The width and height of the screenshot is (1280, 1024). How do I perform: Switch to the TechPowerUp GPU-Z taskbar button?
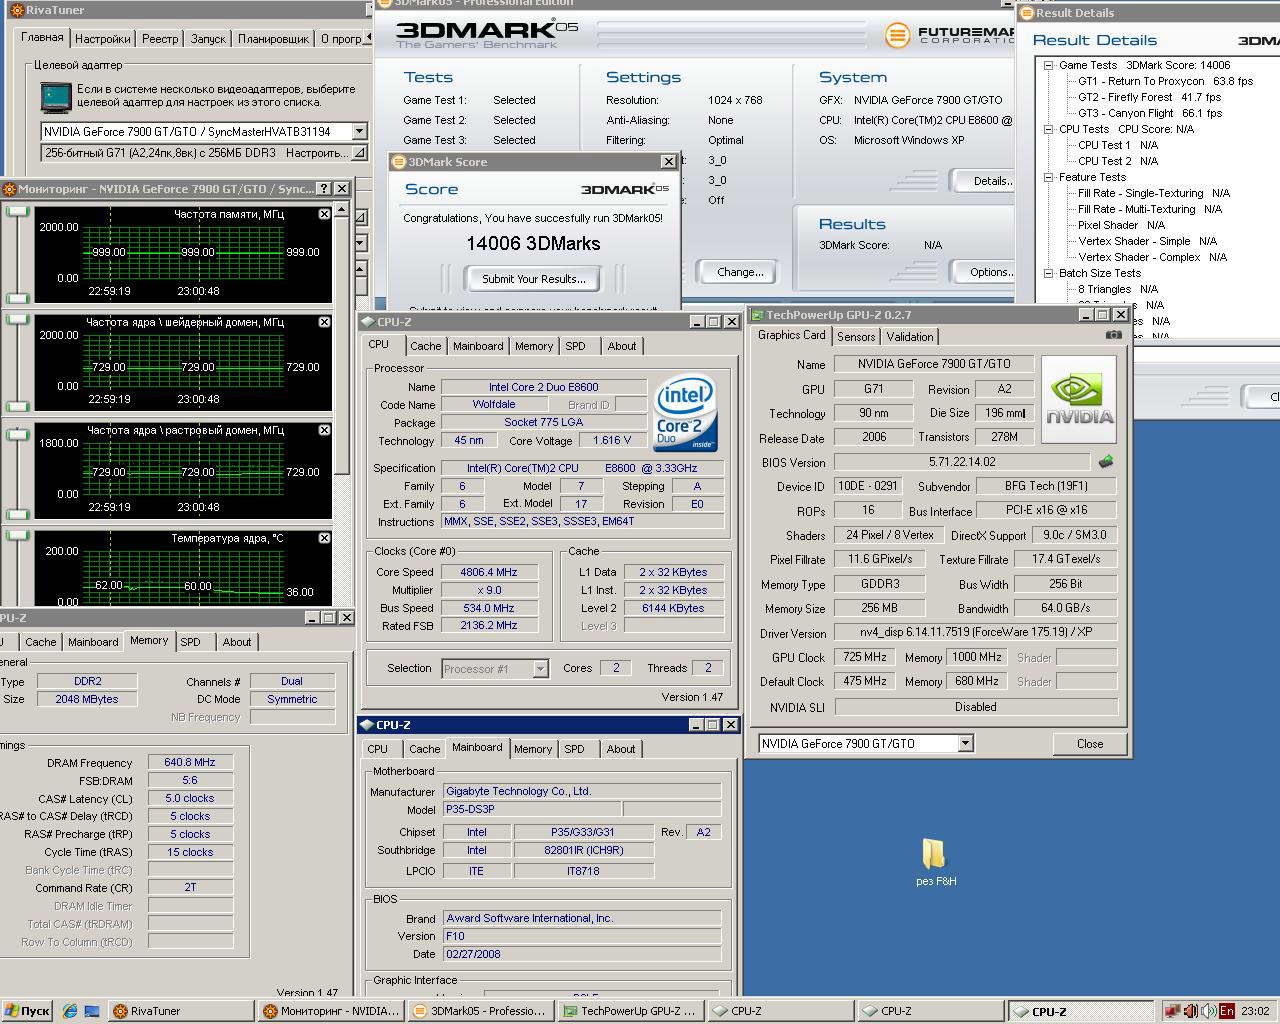(x=629, y=1011)
